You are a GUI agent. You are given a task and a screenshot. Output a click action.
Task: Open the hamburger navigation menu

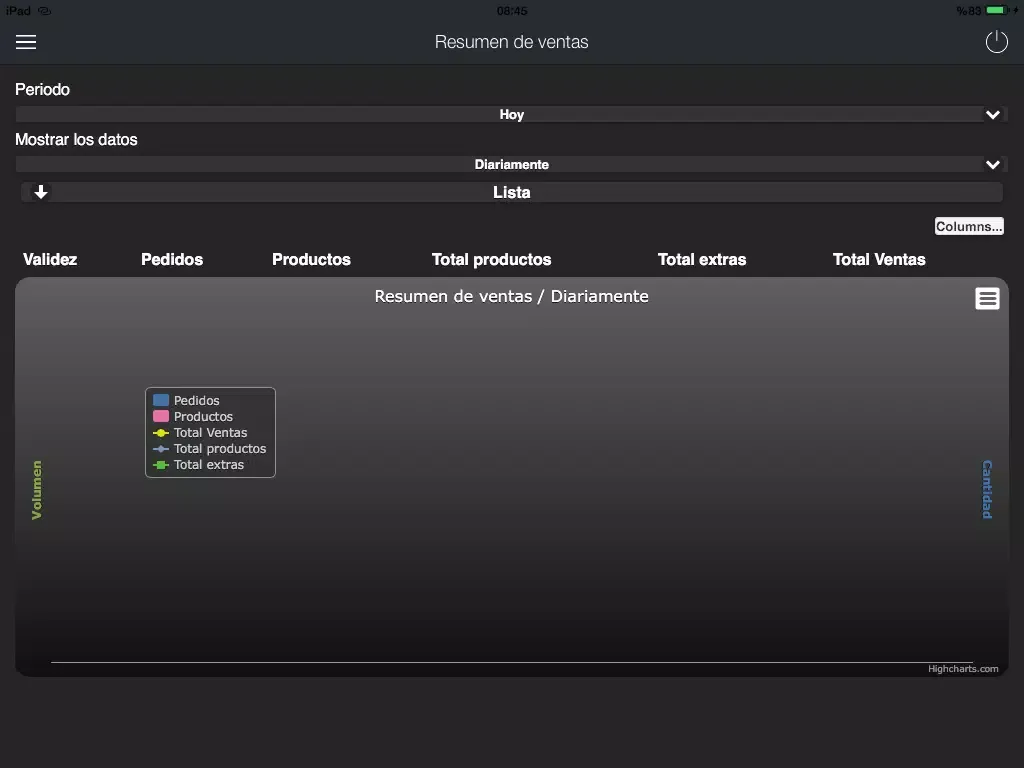(26, 42)
